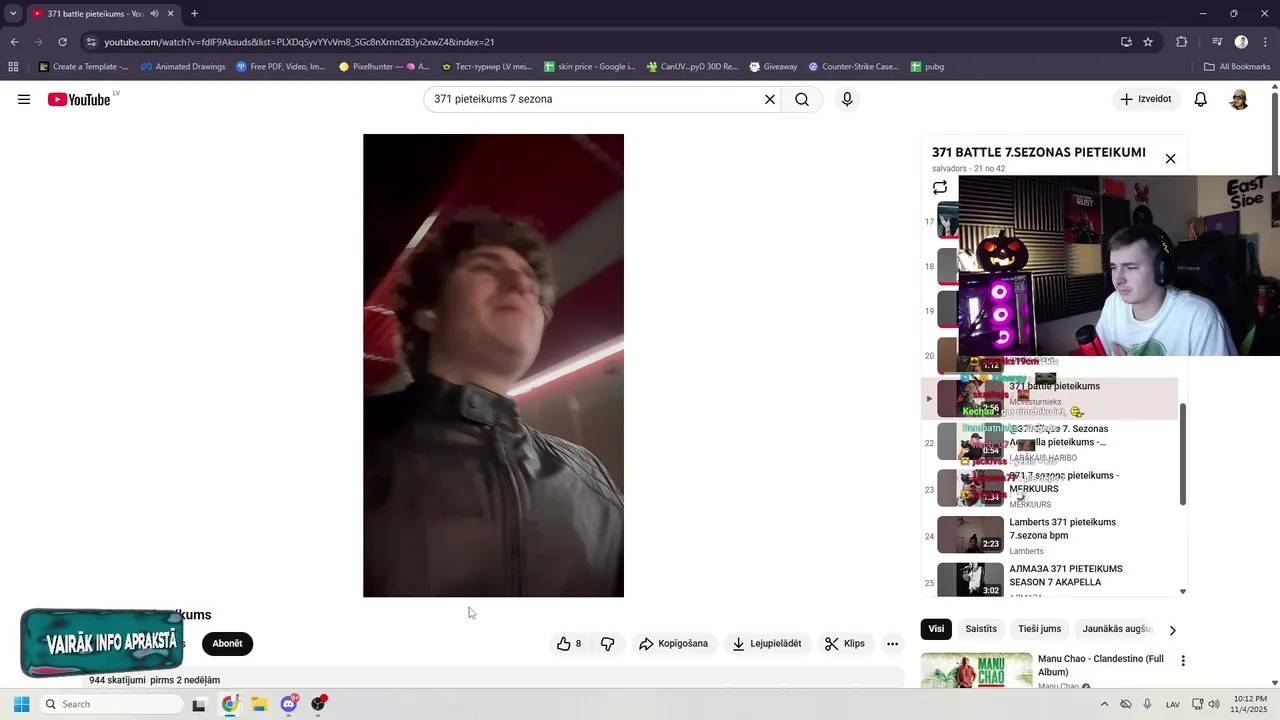Click the playing video to pause
This screenshot has height=720, width=1280.
click(x=493, y=365)
